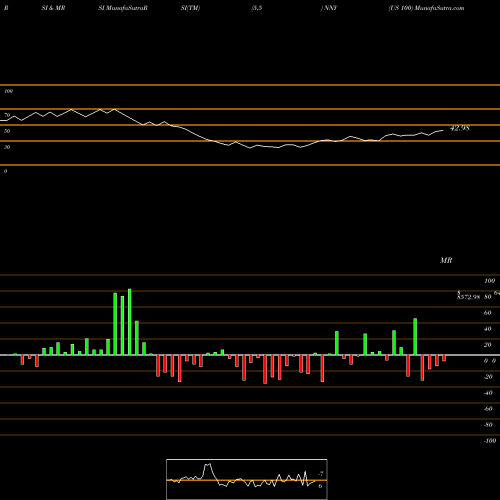Click the -40 label on MR axis
This screenshot has width=500, height=500.
coord(488,393)
